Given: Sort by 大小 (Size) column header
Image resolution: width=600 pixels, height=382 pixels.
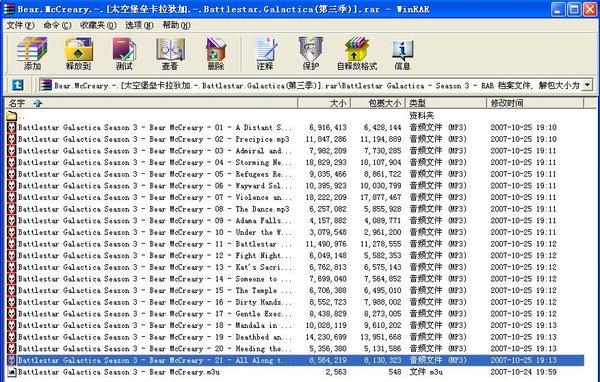Looking at the screenshot, I should click(324, 103).
